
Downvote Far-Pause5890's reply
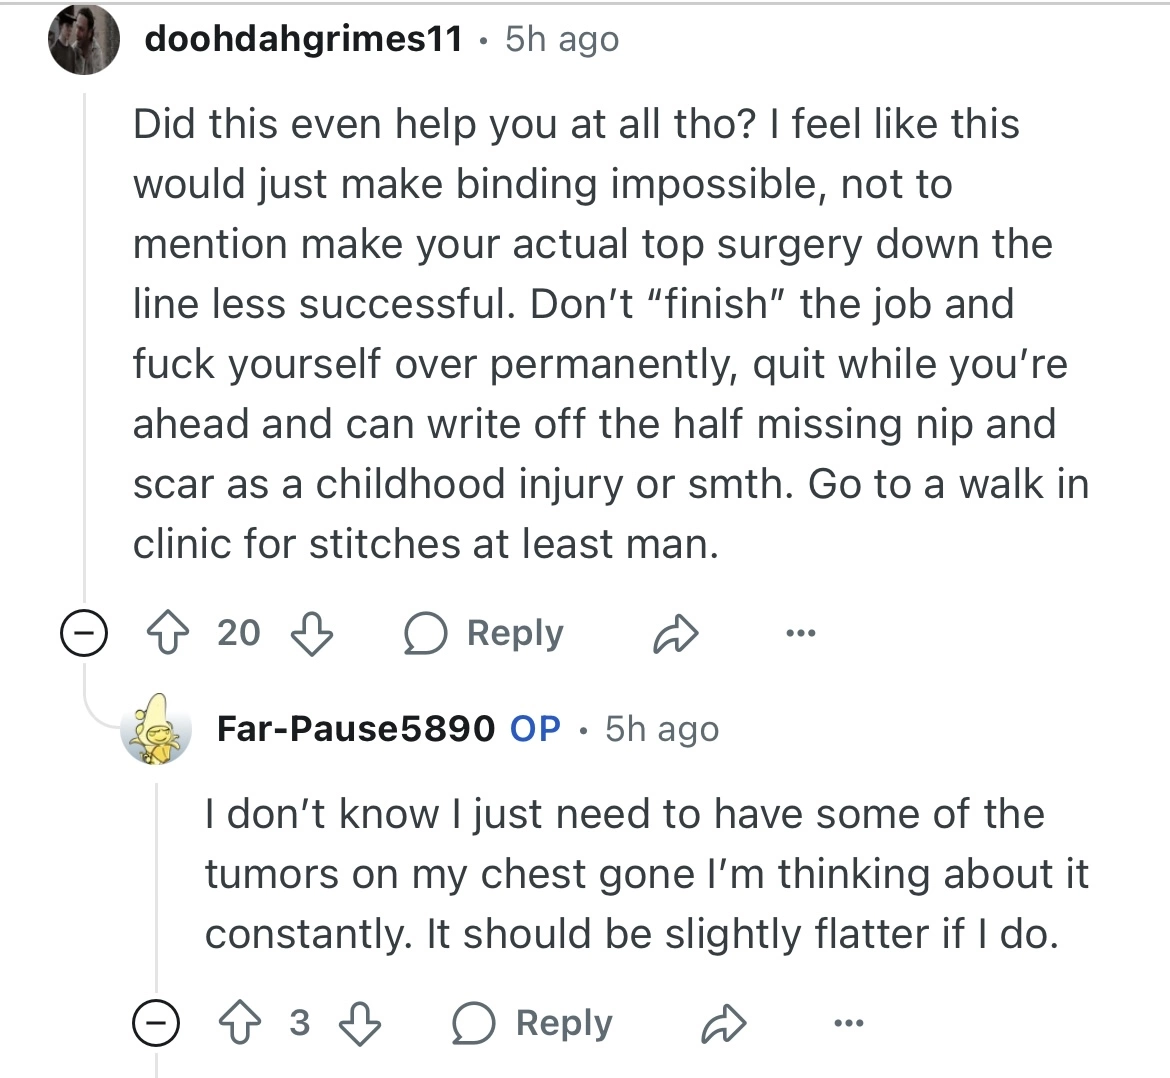[x=361, y=1023]
